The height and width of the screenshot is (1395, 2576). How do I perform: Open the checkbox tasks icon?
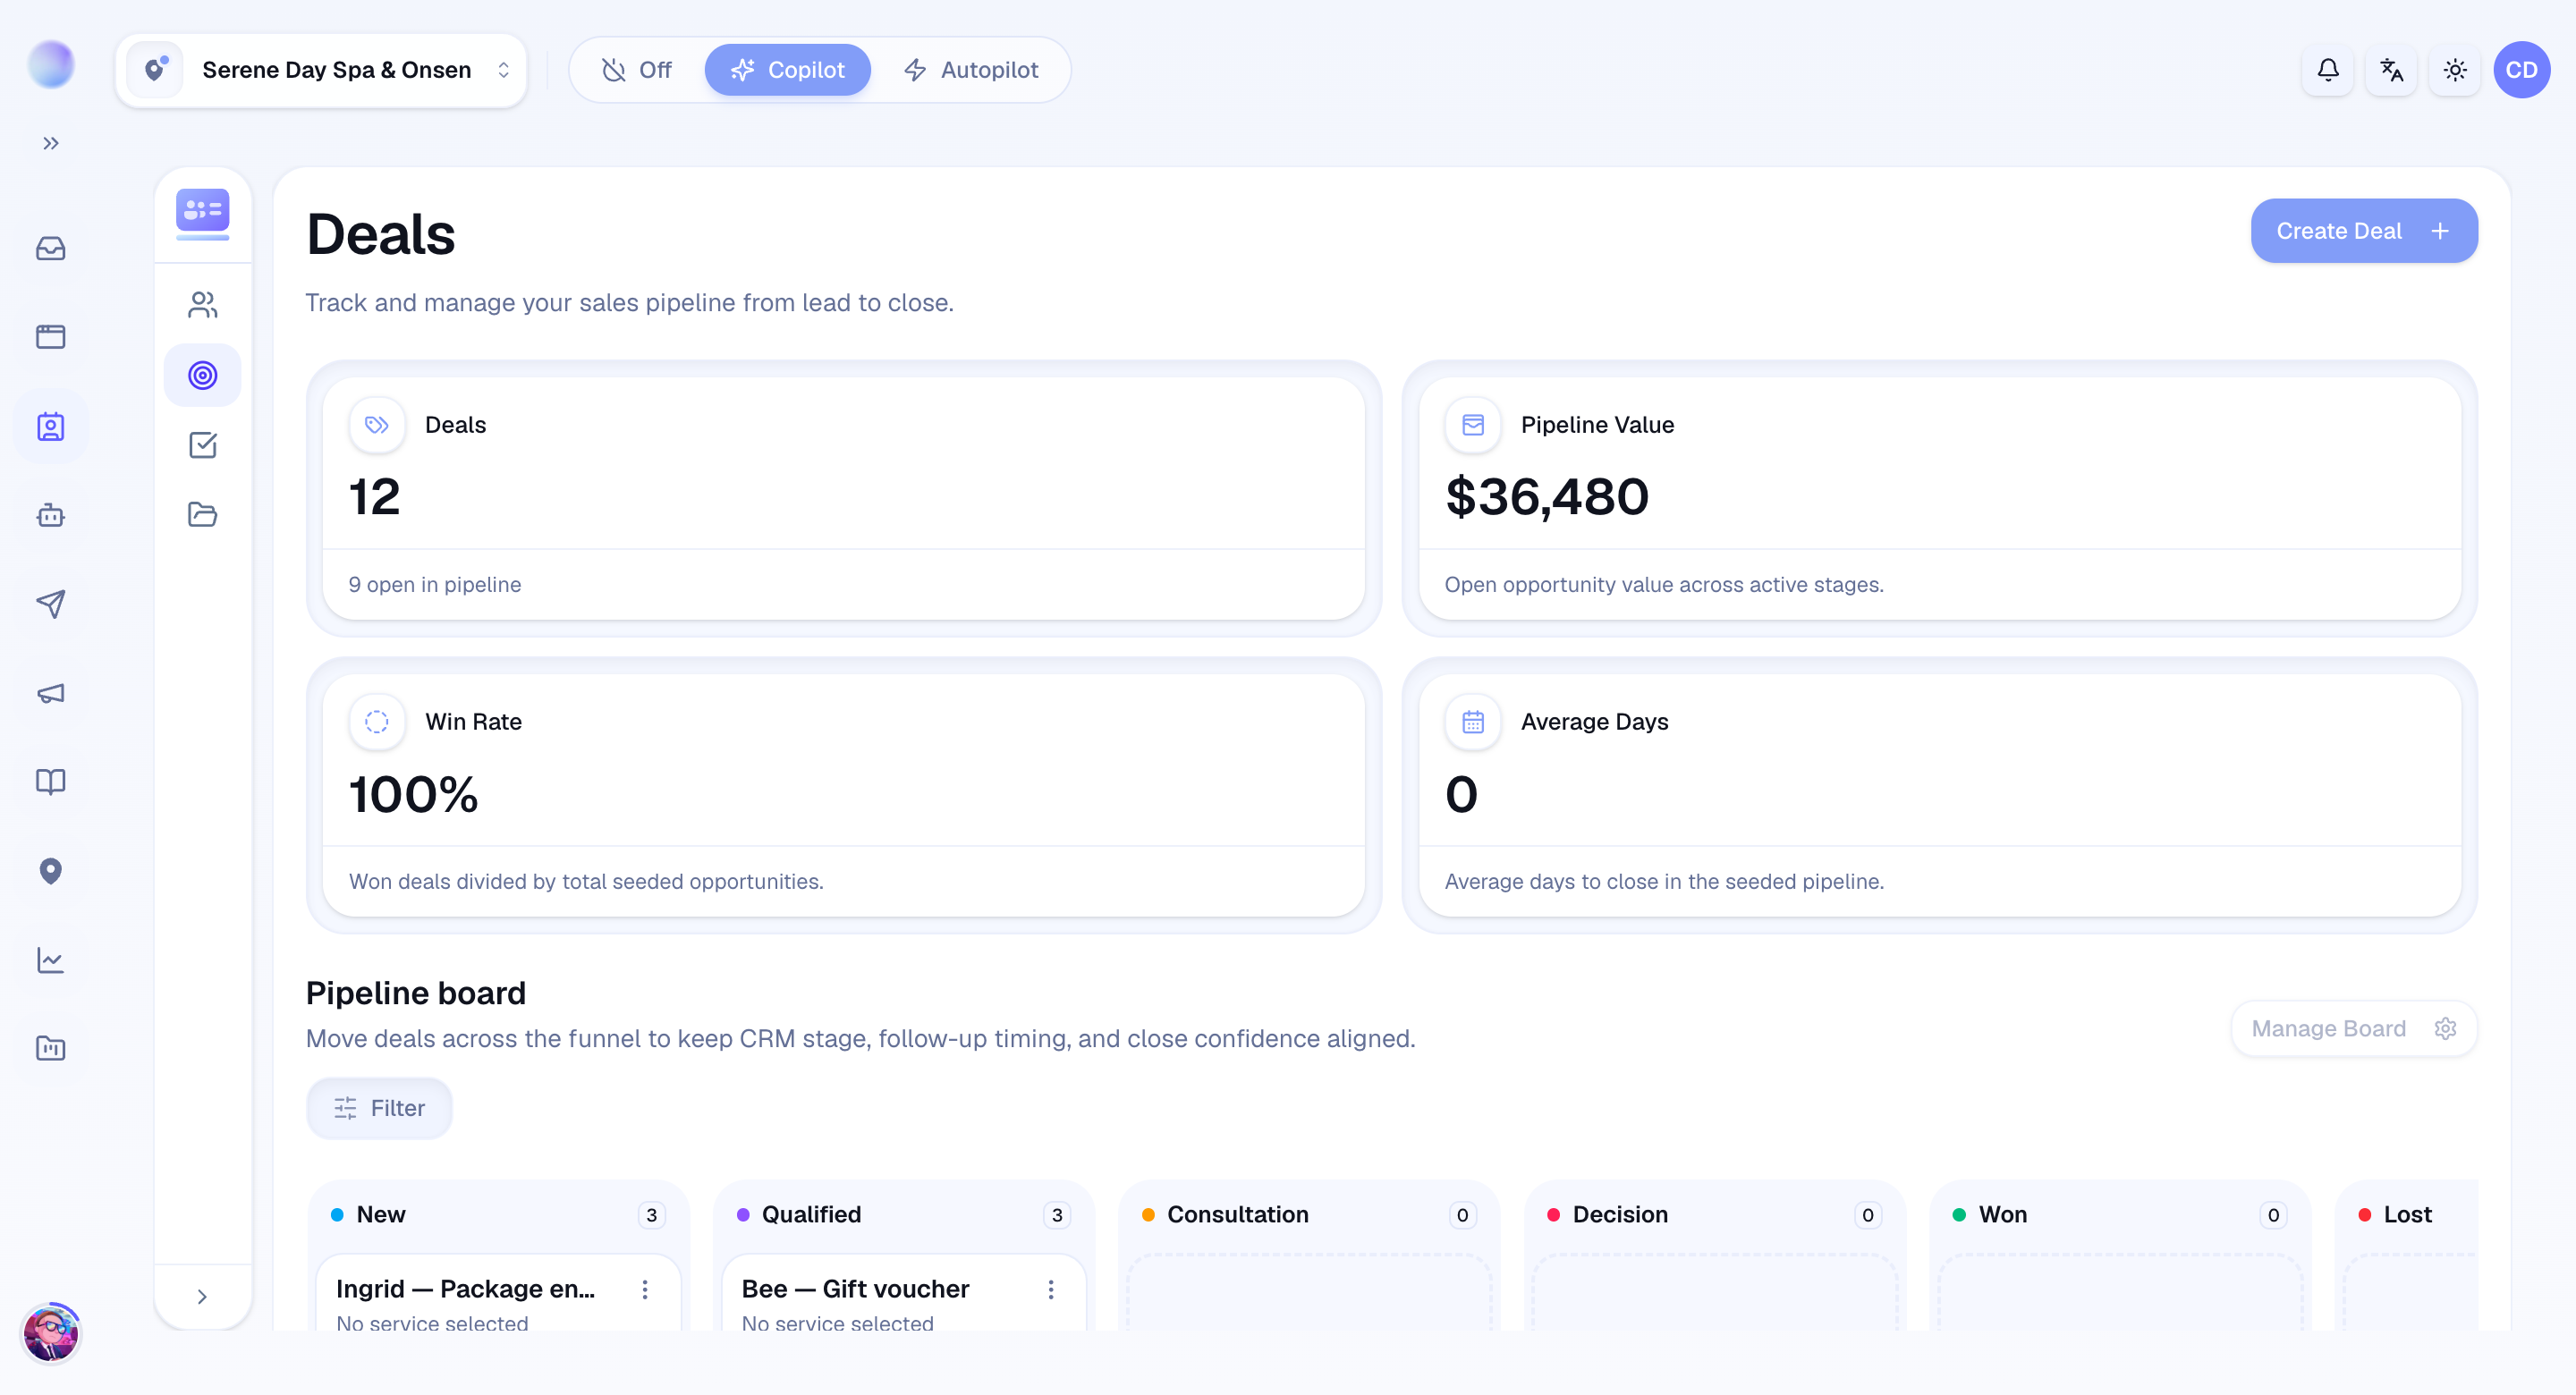pyautogui.click(x=203, y=445)
